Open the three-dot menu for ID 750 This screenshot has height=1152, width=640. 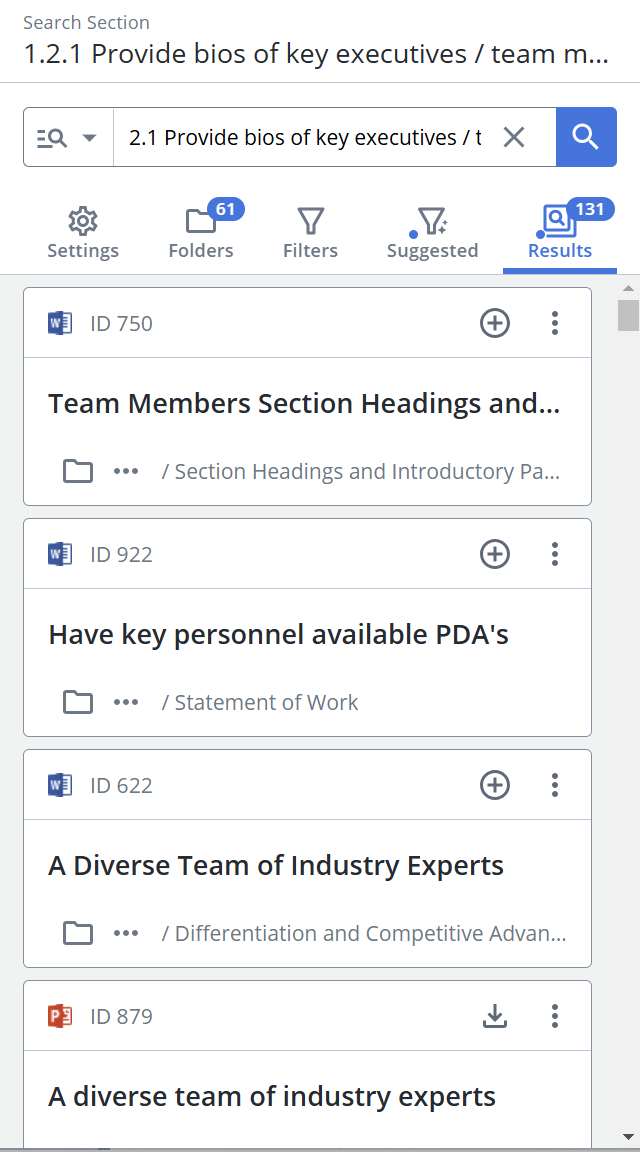[x=555, y=323]
